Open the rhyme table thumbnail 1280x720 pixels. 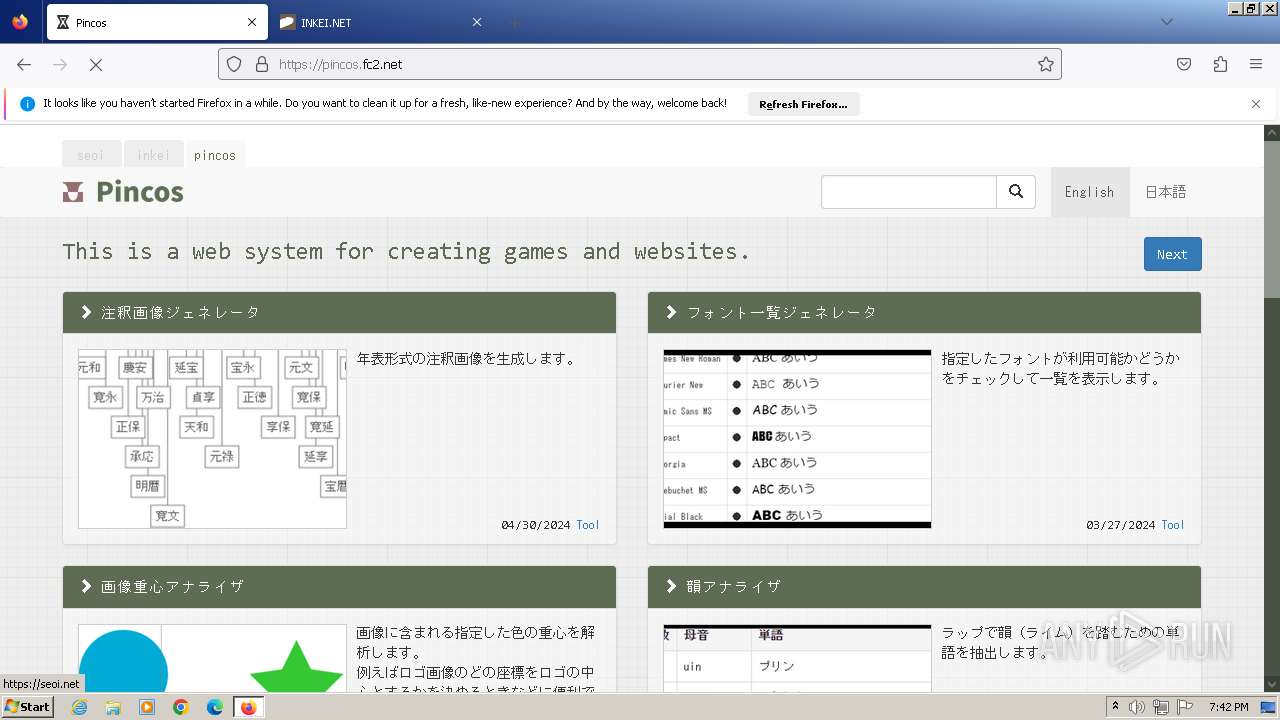coord(797,658)
